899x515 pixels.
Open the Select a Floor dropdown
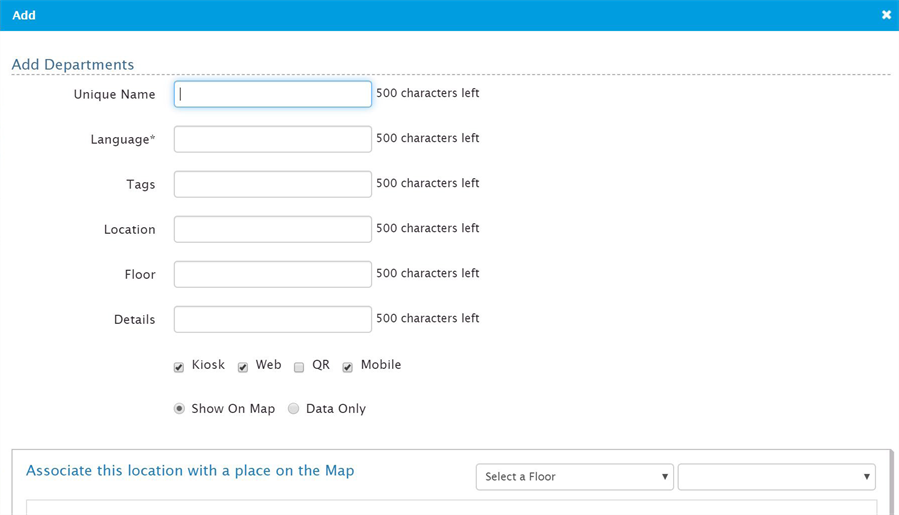pos(574,477)
